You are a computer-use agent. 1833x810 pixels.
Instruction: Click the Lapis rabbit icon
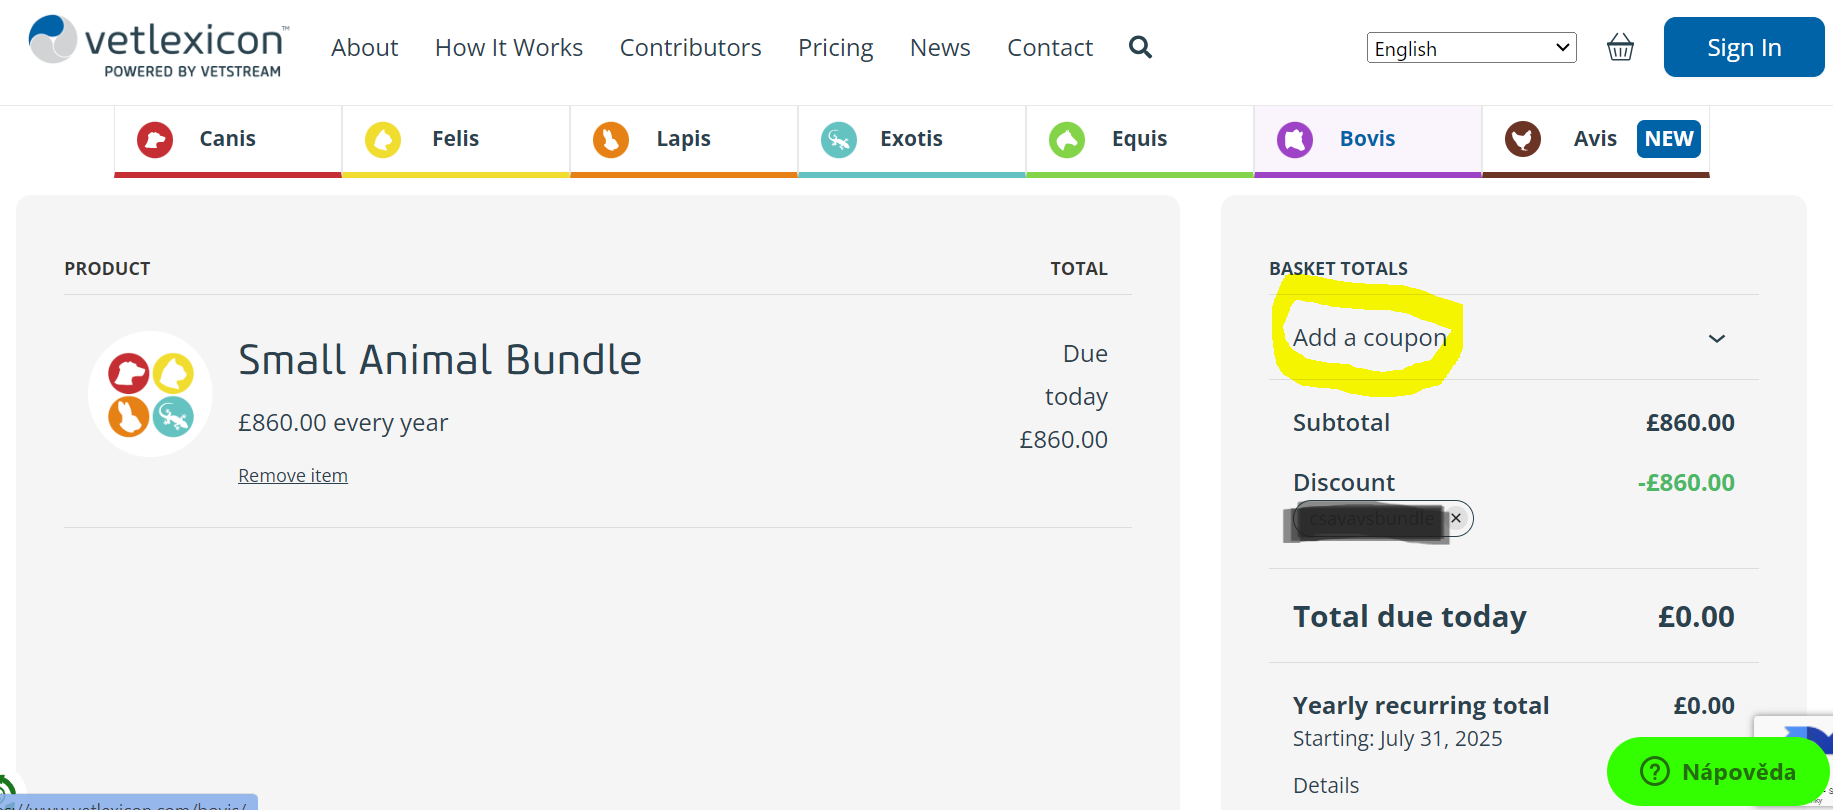tap(611, 139)
